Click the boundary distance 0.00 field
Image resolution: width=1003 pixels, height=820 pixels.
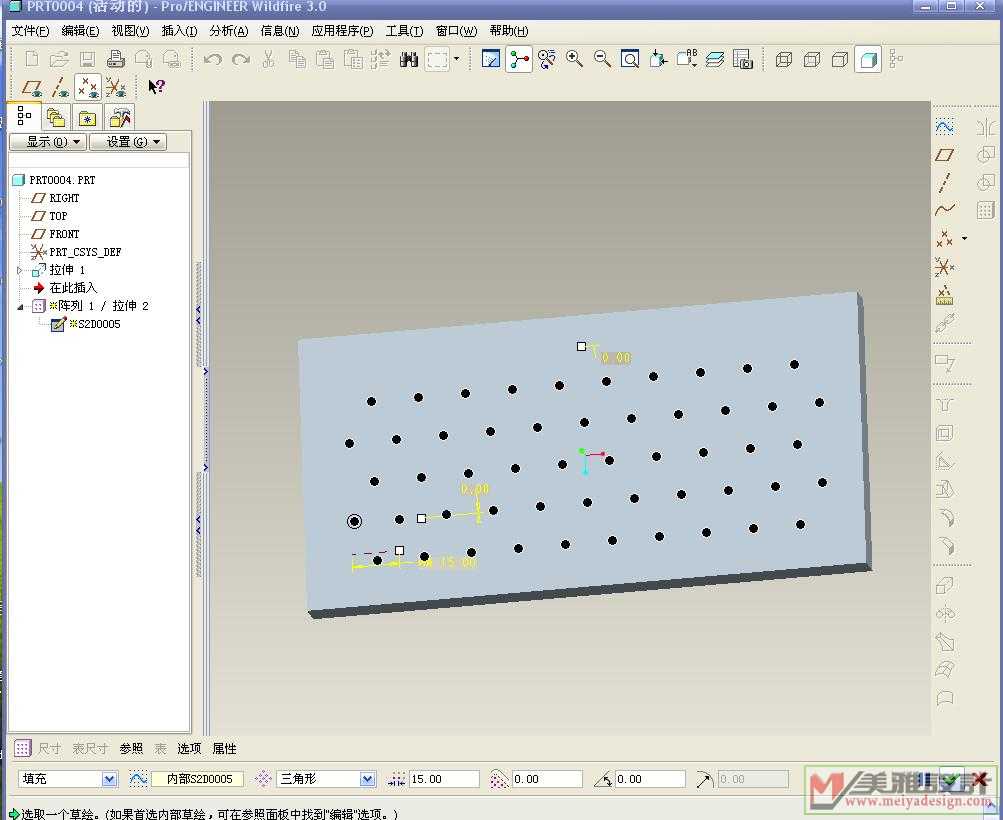coord(547,779)
